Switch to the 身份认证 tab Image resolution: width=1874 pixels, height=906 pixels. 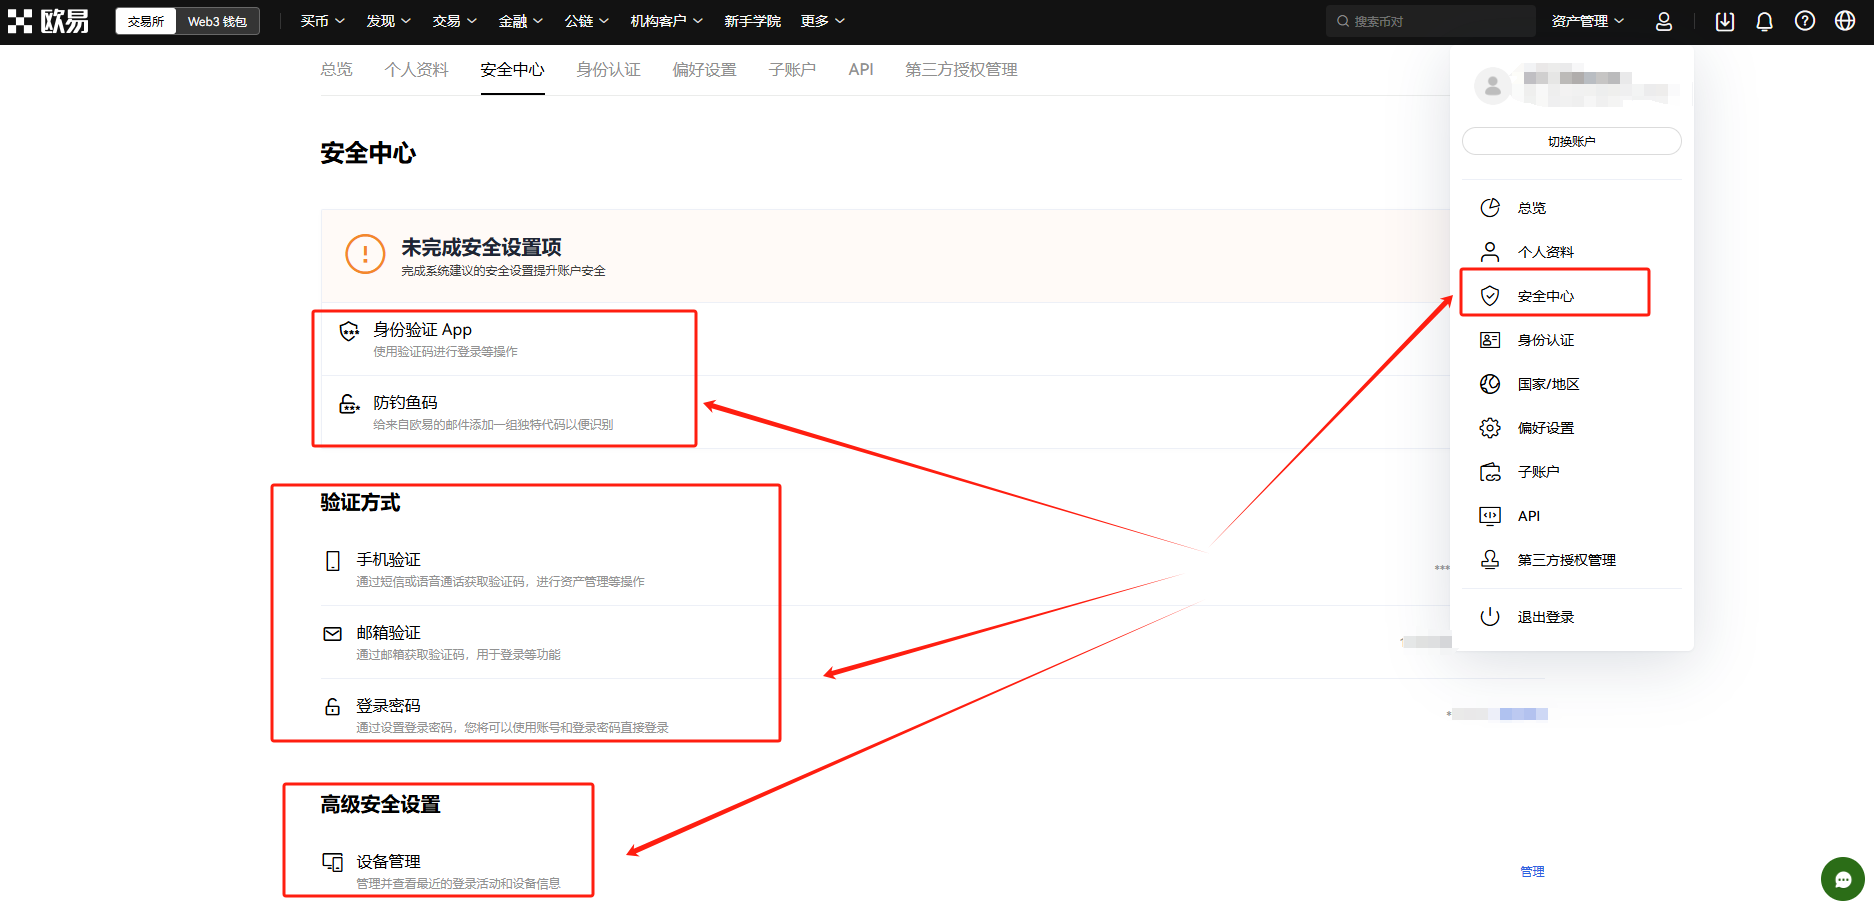tap(608, 69)
